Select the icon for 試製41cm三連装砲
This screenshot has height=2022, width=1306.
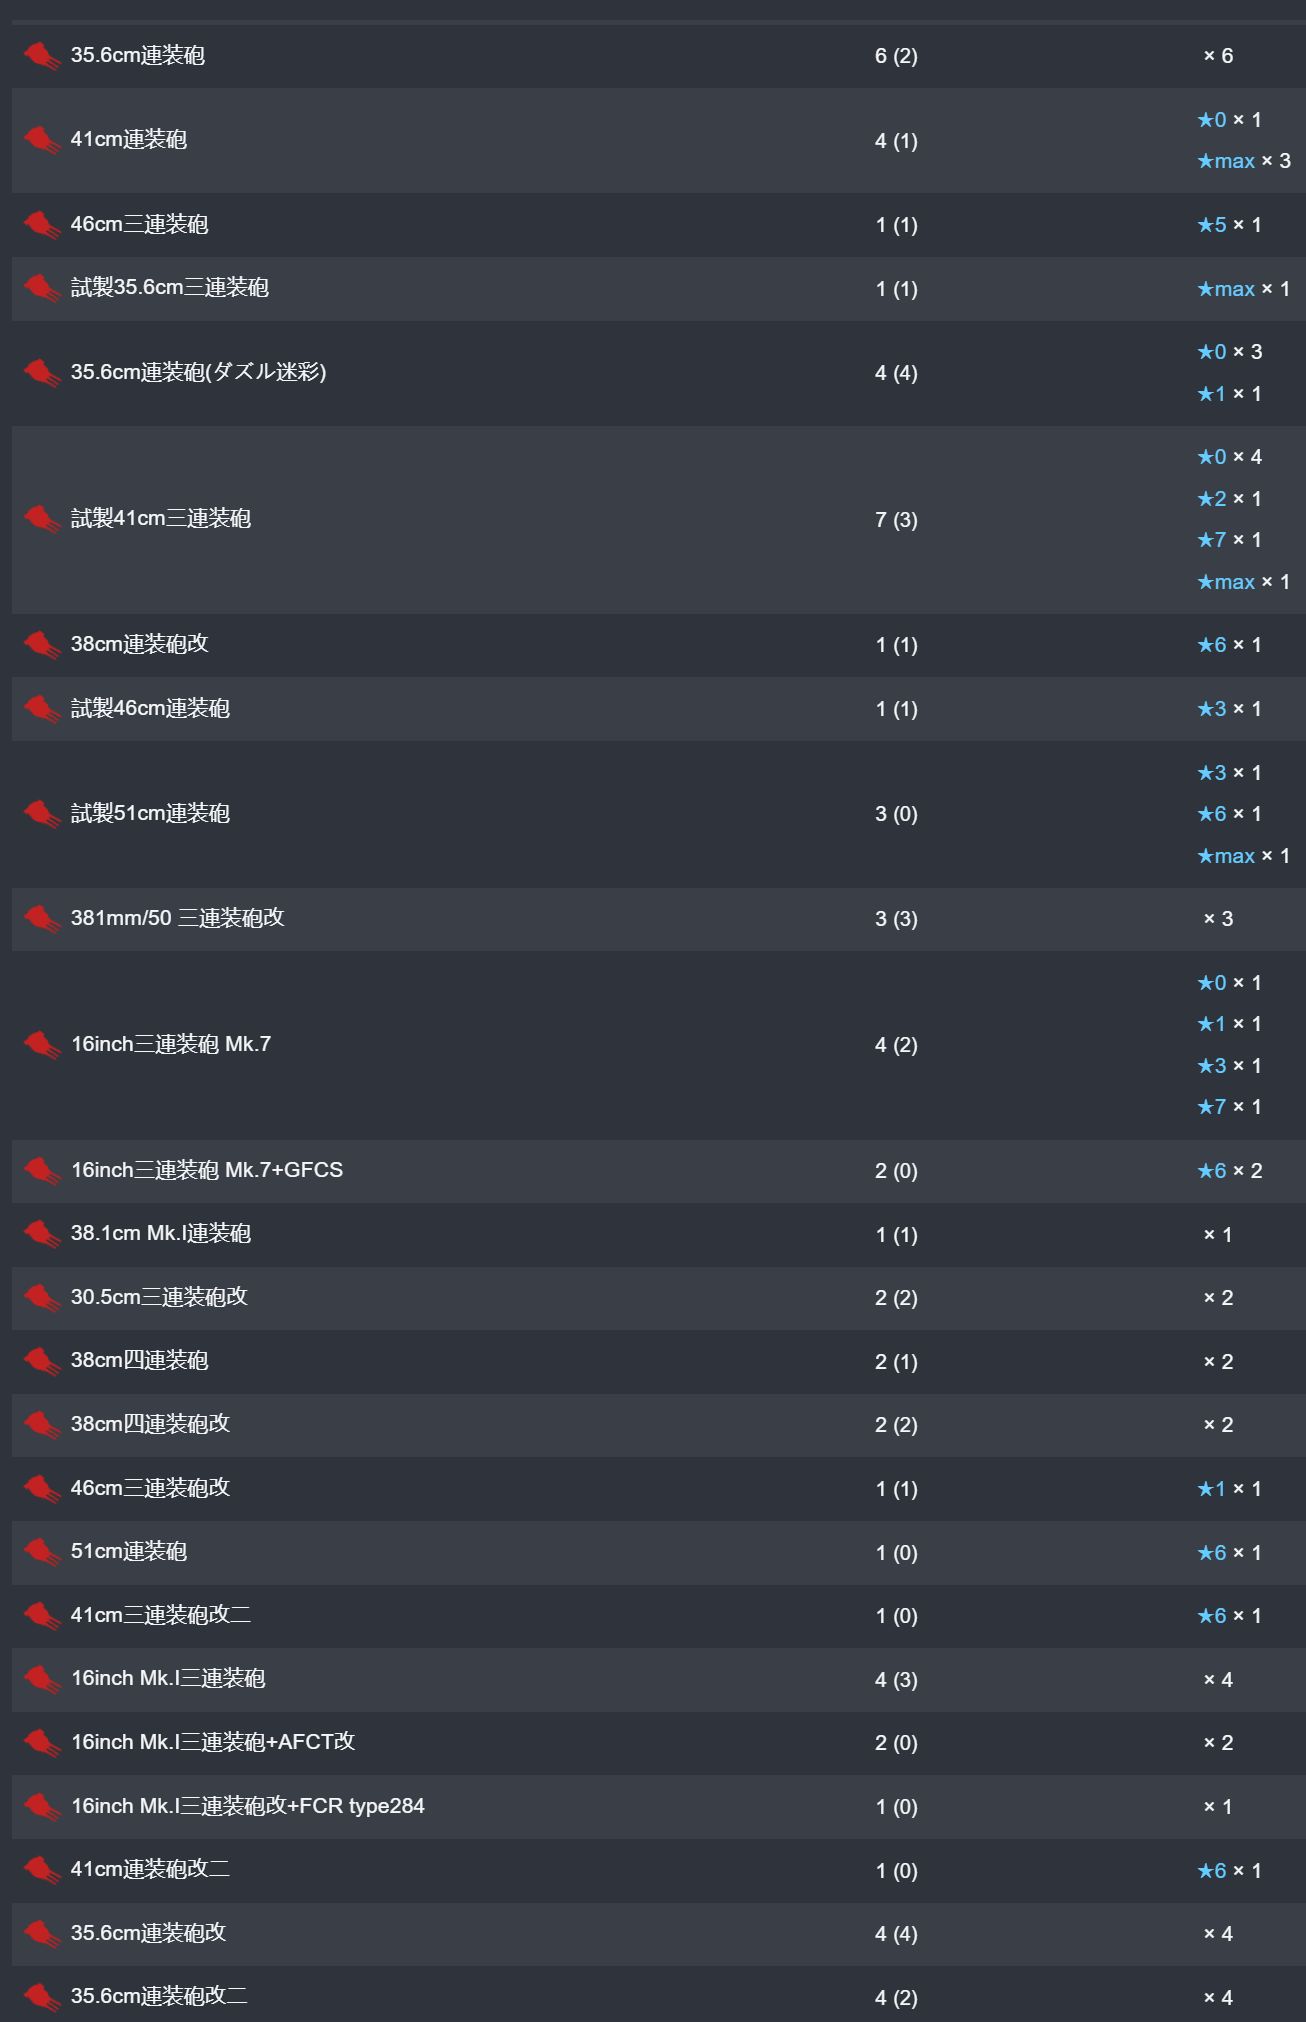[42, 519]
